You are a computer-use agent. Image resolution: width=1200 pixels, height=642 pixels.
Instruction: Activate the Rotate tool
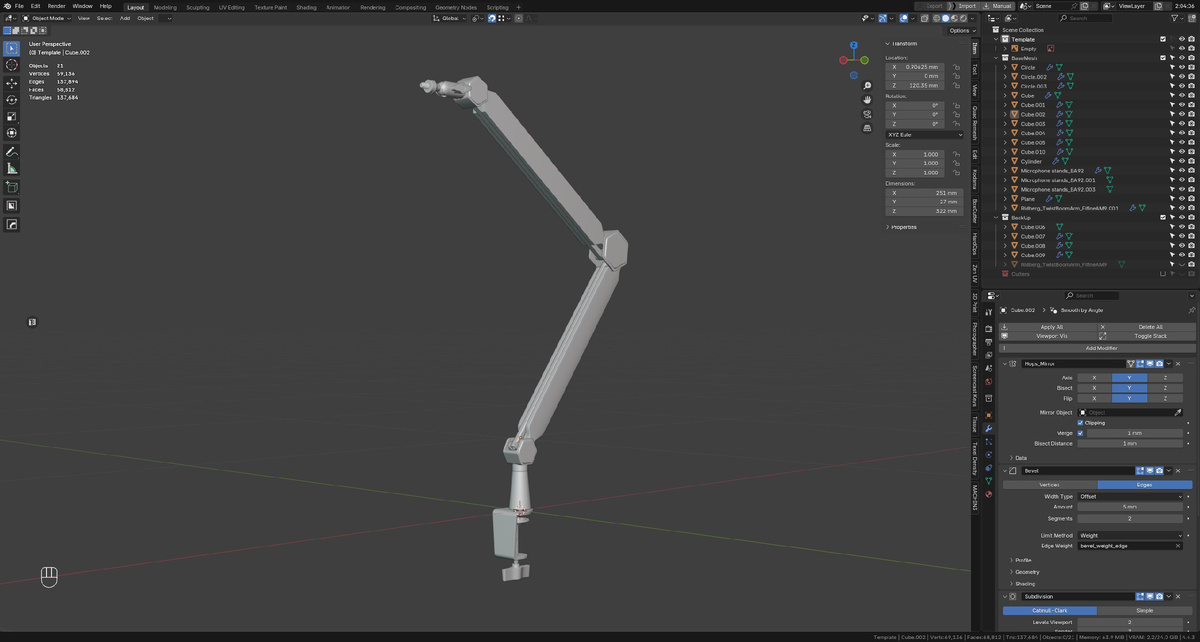tap(11, 99)
